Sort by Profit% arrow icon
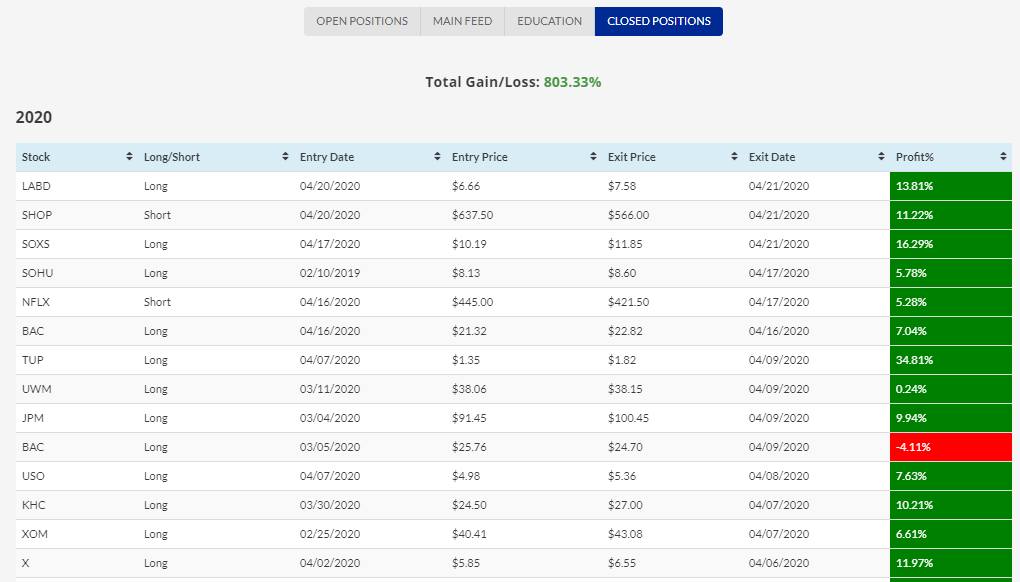The height and width of the screenshot is (582, 1020). [1003, 157]
